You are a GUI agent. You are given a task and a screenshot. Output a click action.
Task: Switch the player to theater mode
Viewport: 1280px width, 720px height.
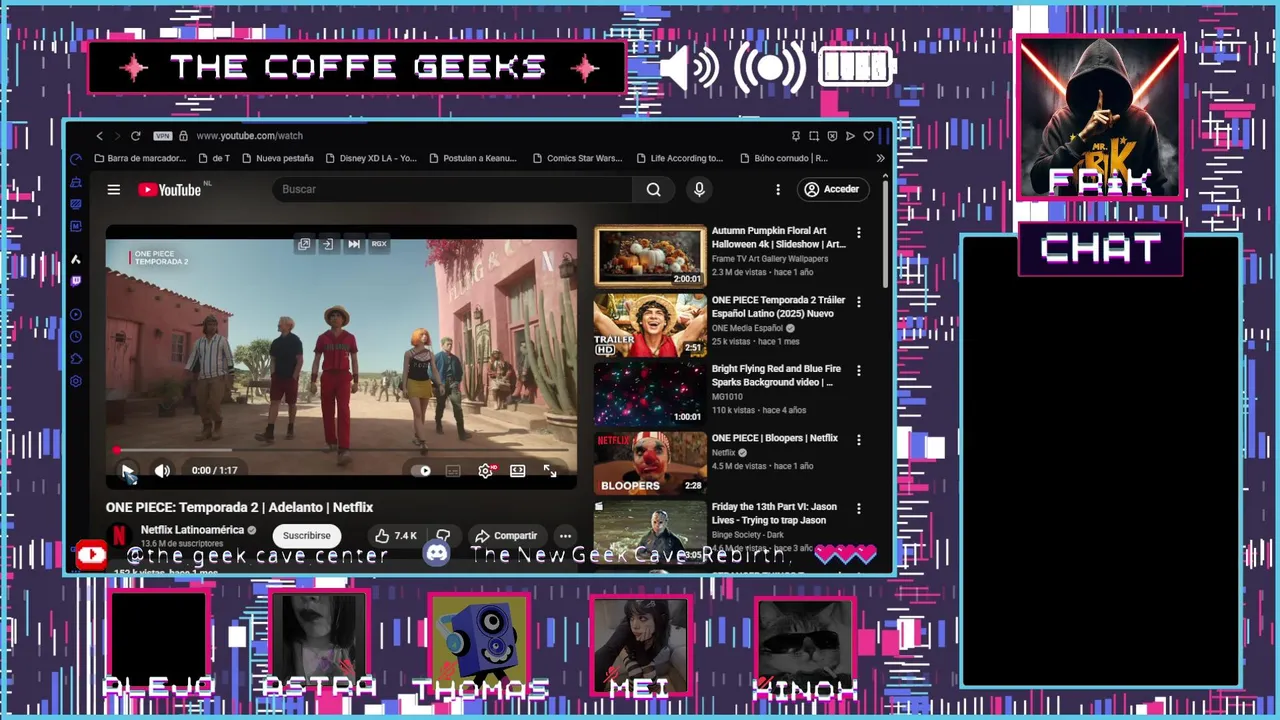[x=517, y=470]
